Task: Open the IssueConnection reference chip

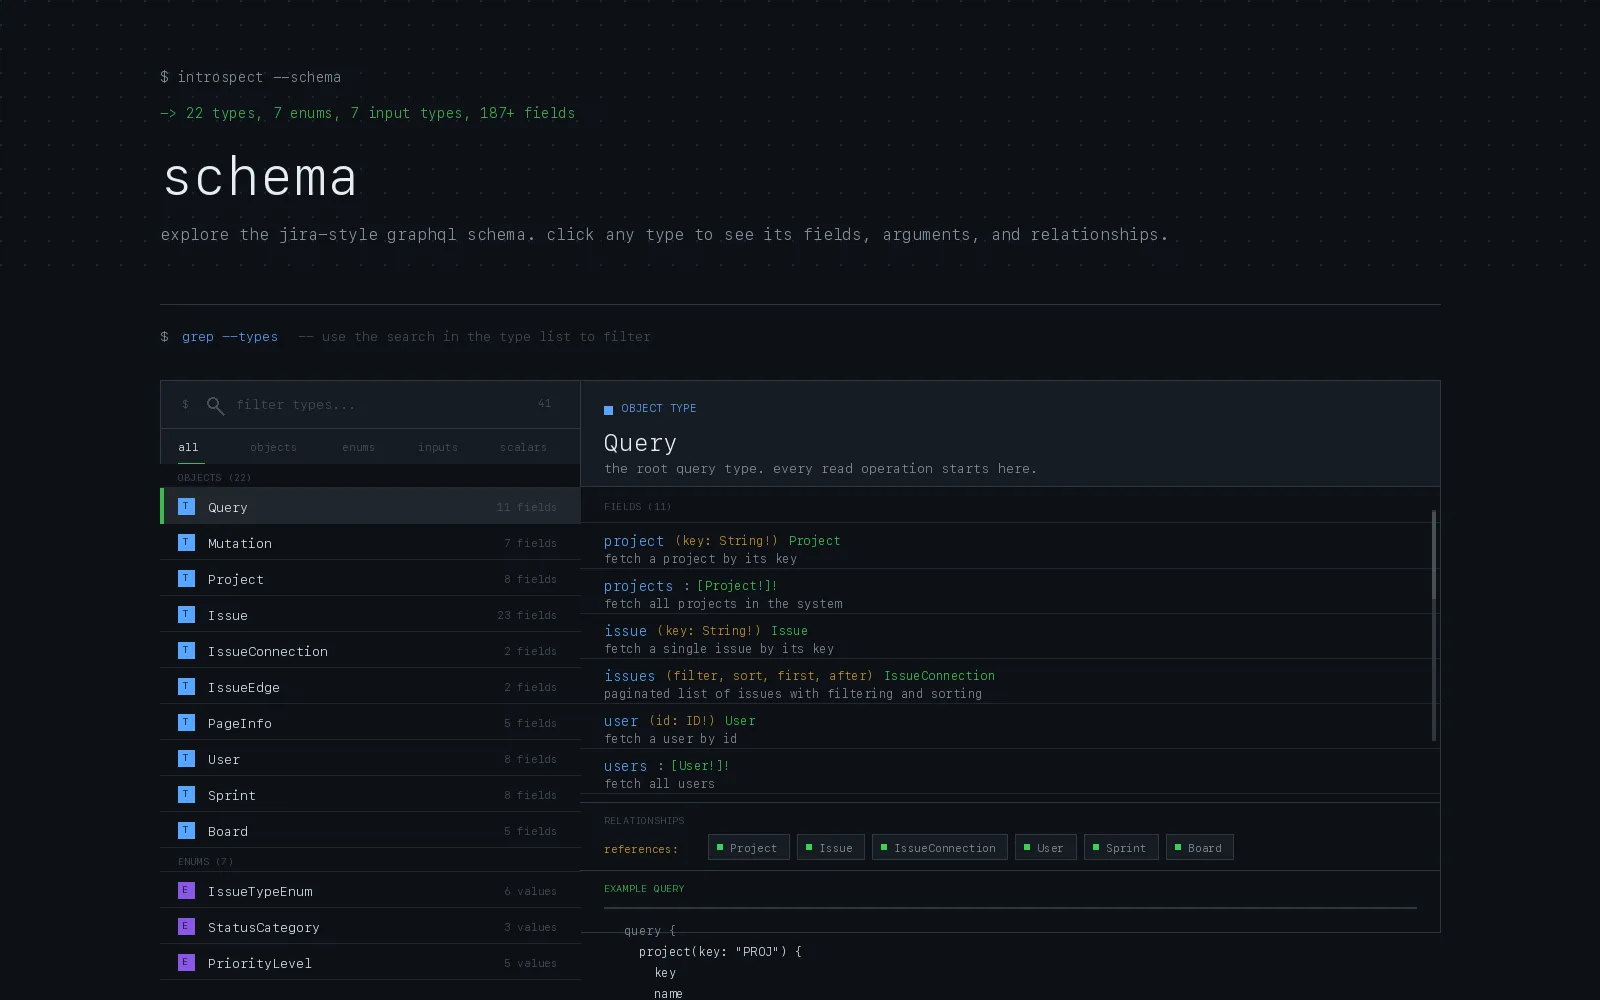Action: click(940, 847)
